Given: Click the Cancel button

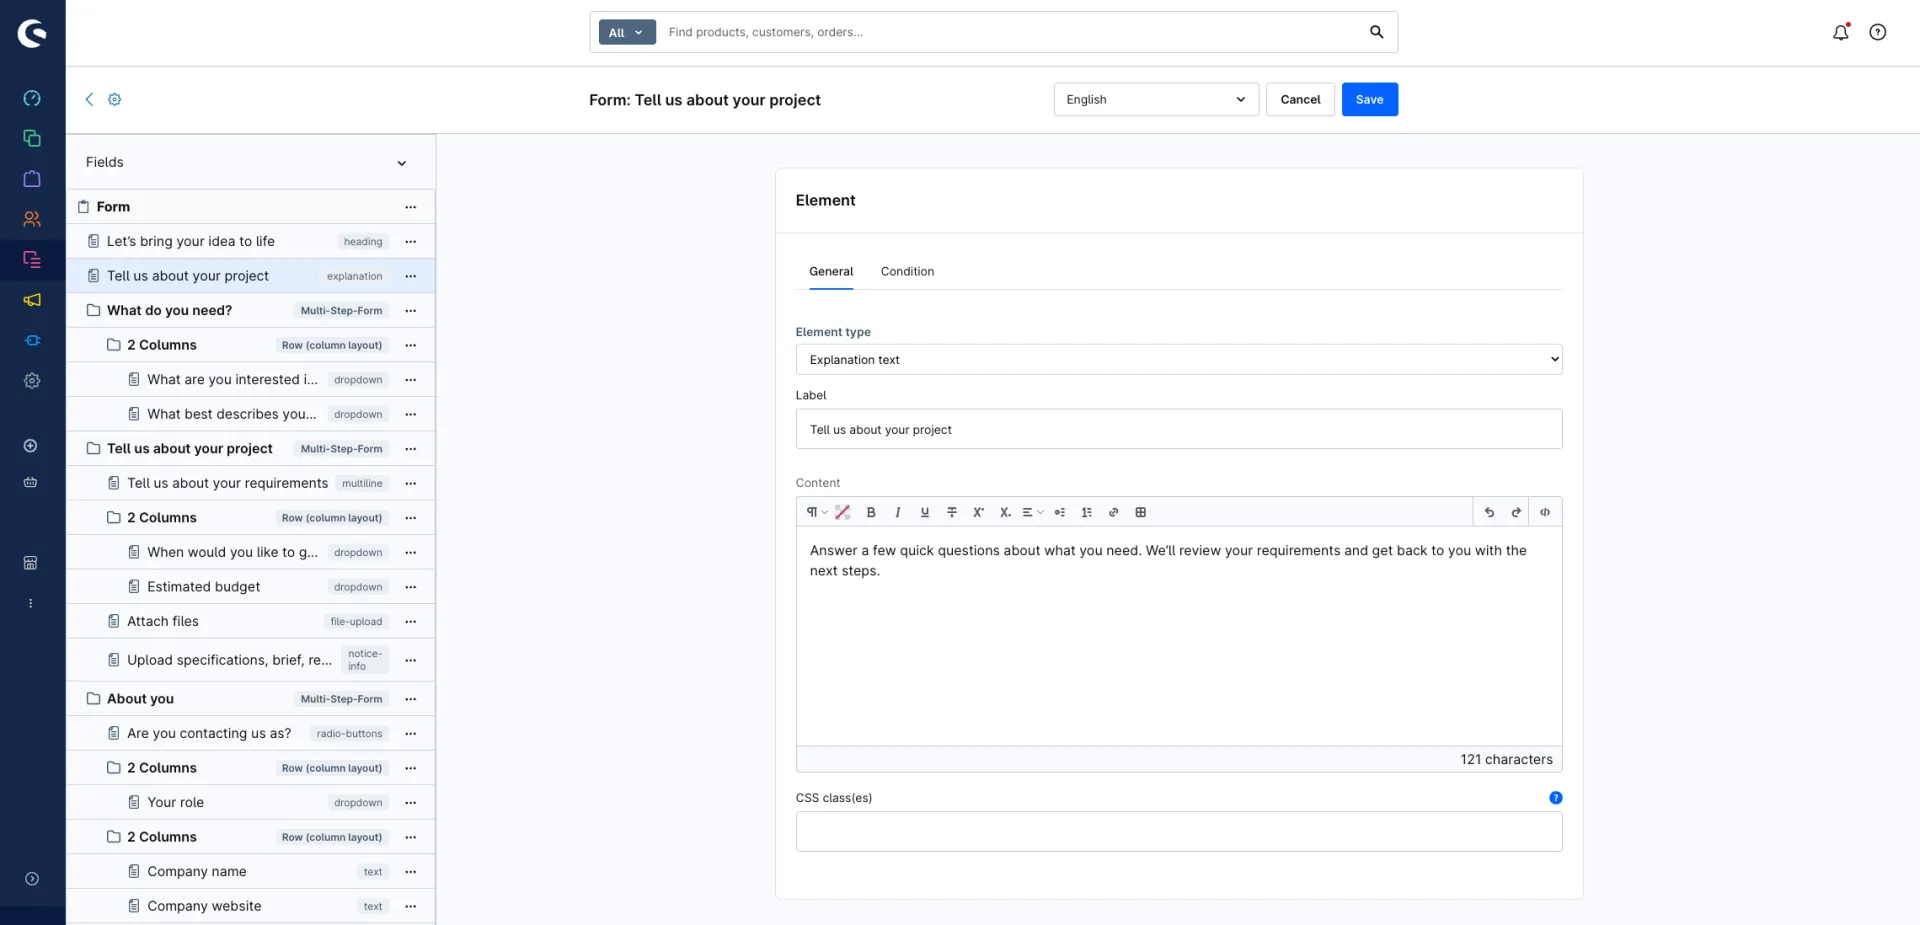Looking at the screenshot, I should 1300,99.
